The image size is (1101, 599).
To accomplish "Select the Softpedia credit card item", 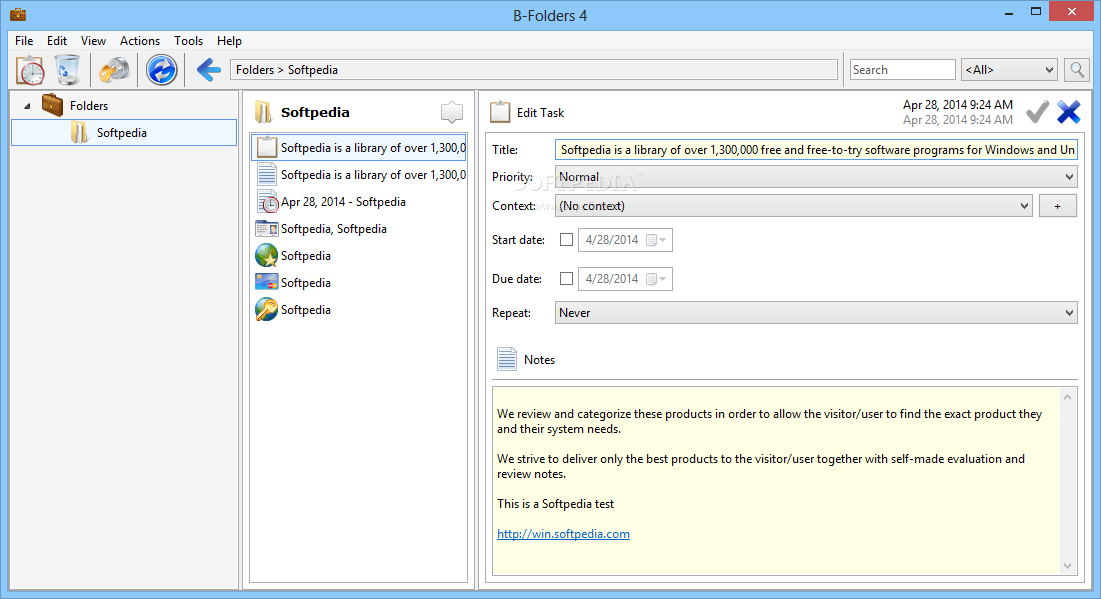I will click(358, 282).
